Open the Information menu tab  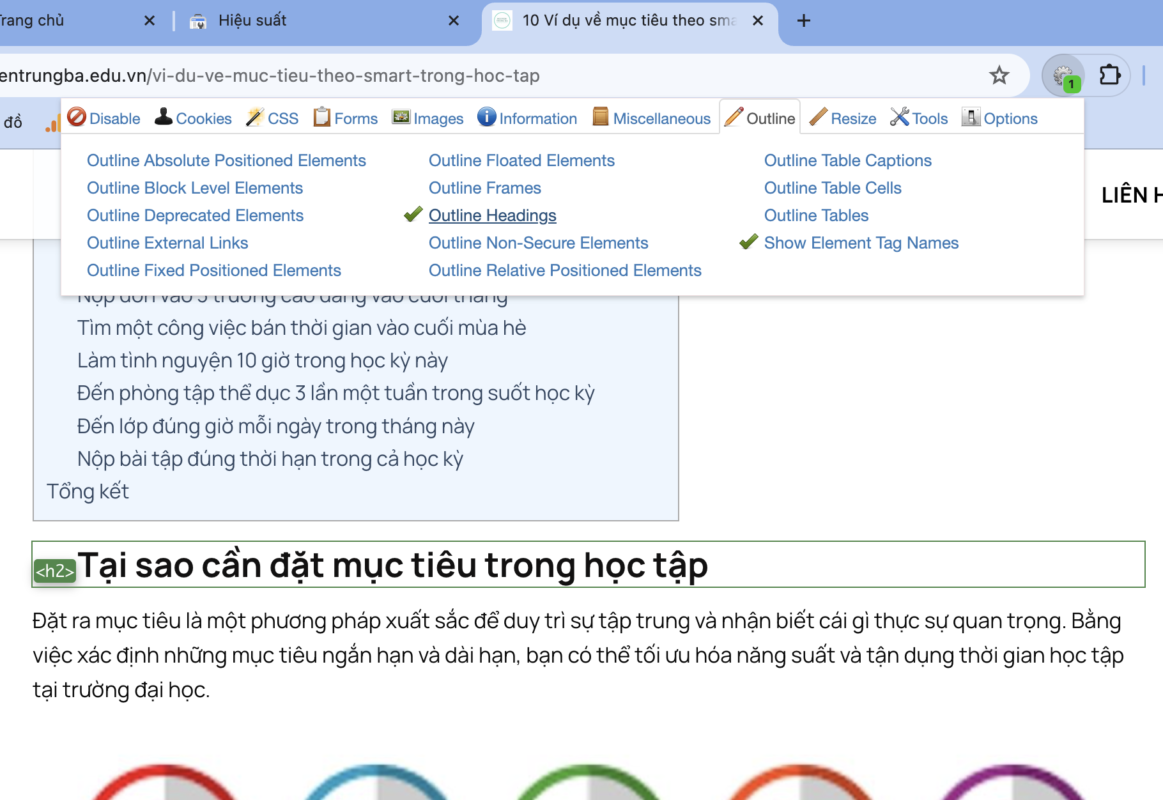tap(527, 118)
